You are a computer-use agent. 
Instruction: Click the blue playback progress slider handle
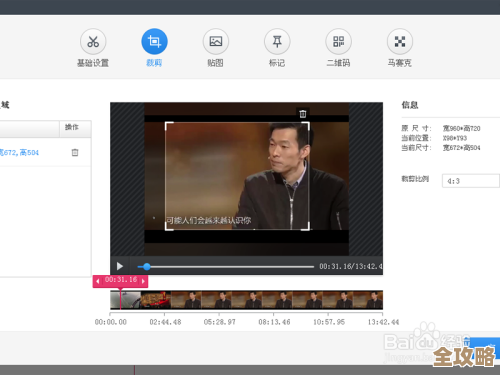147,266
